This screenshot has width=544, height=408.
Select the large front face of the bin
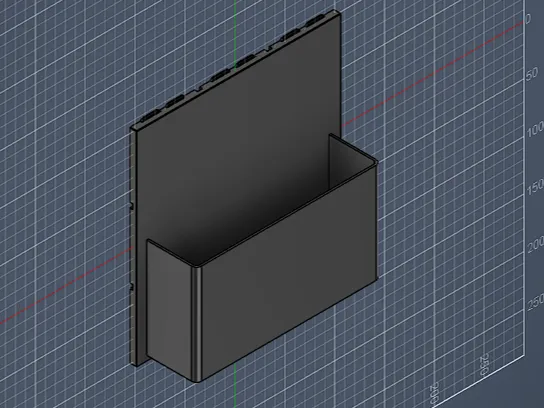[288, 274]
